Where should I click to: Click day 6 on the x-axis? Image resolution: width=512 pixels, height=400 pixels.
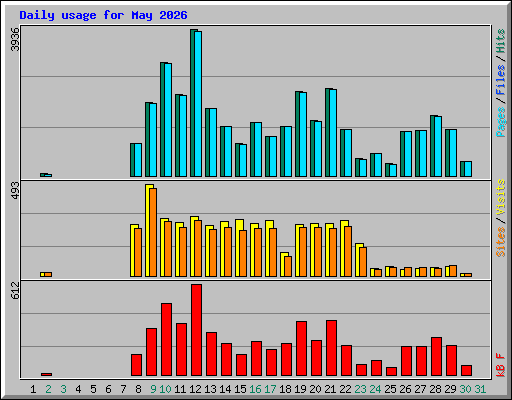108,389
